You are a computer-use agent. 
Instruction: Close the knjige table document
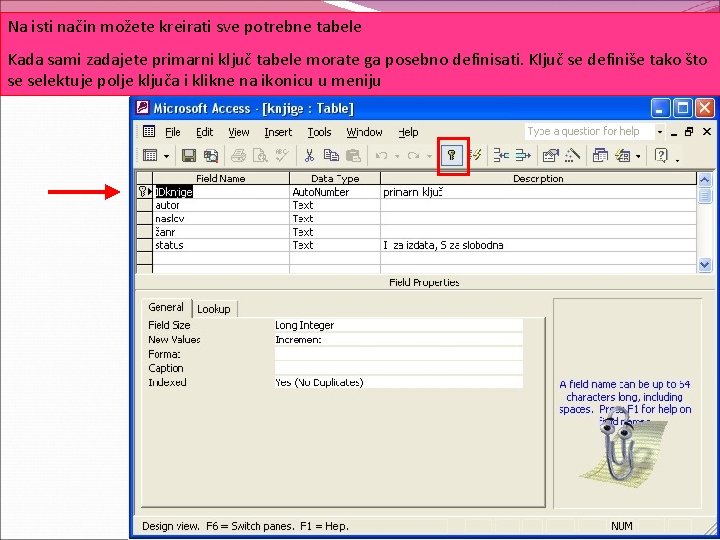coord(707,132)
